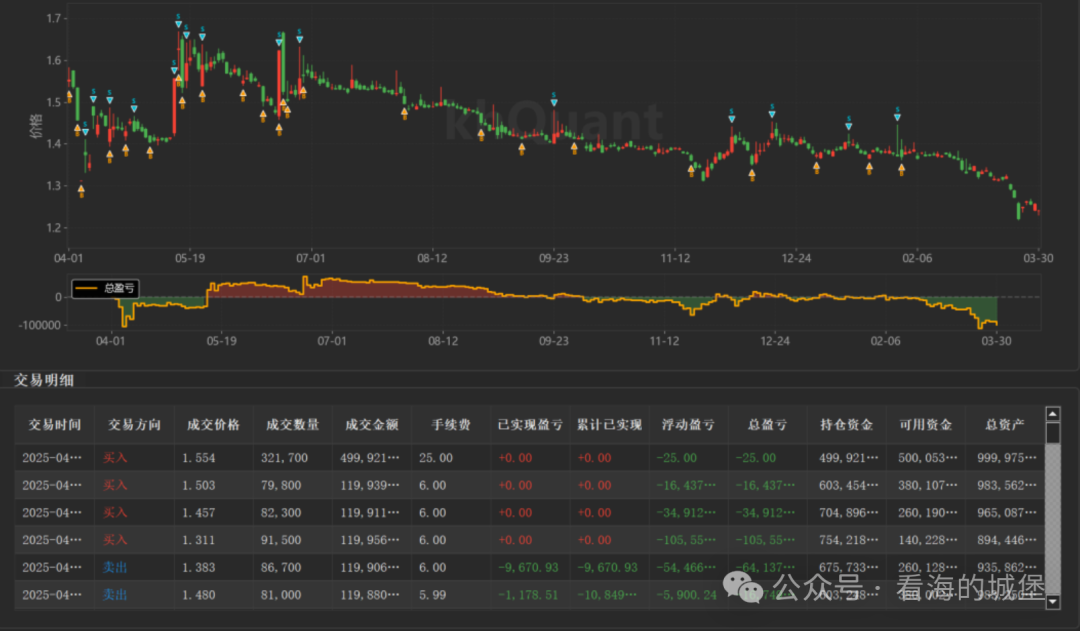This screenshot has width=1080, height=631.
Task: Select the 浮动盈亏 column header
Action: pos(688,425)
